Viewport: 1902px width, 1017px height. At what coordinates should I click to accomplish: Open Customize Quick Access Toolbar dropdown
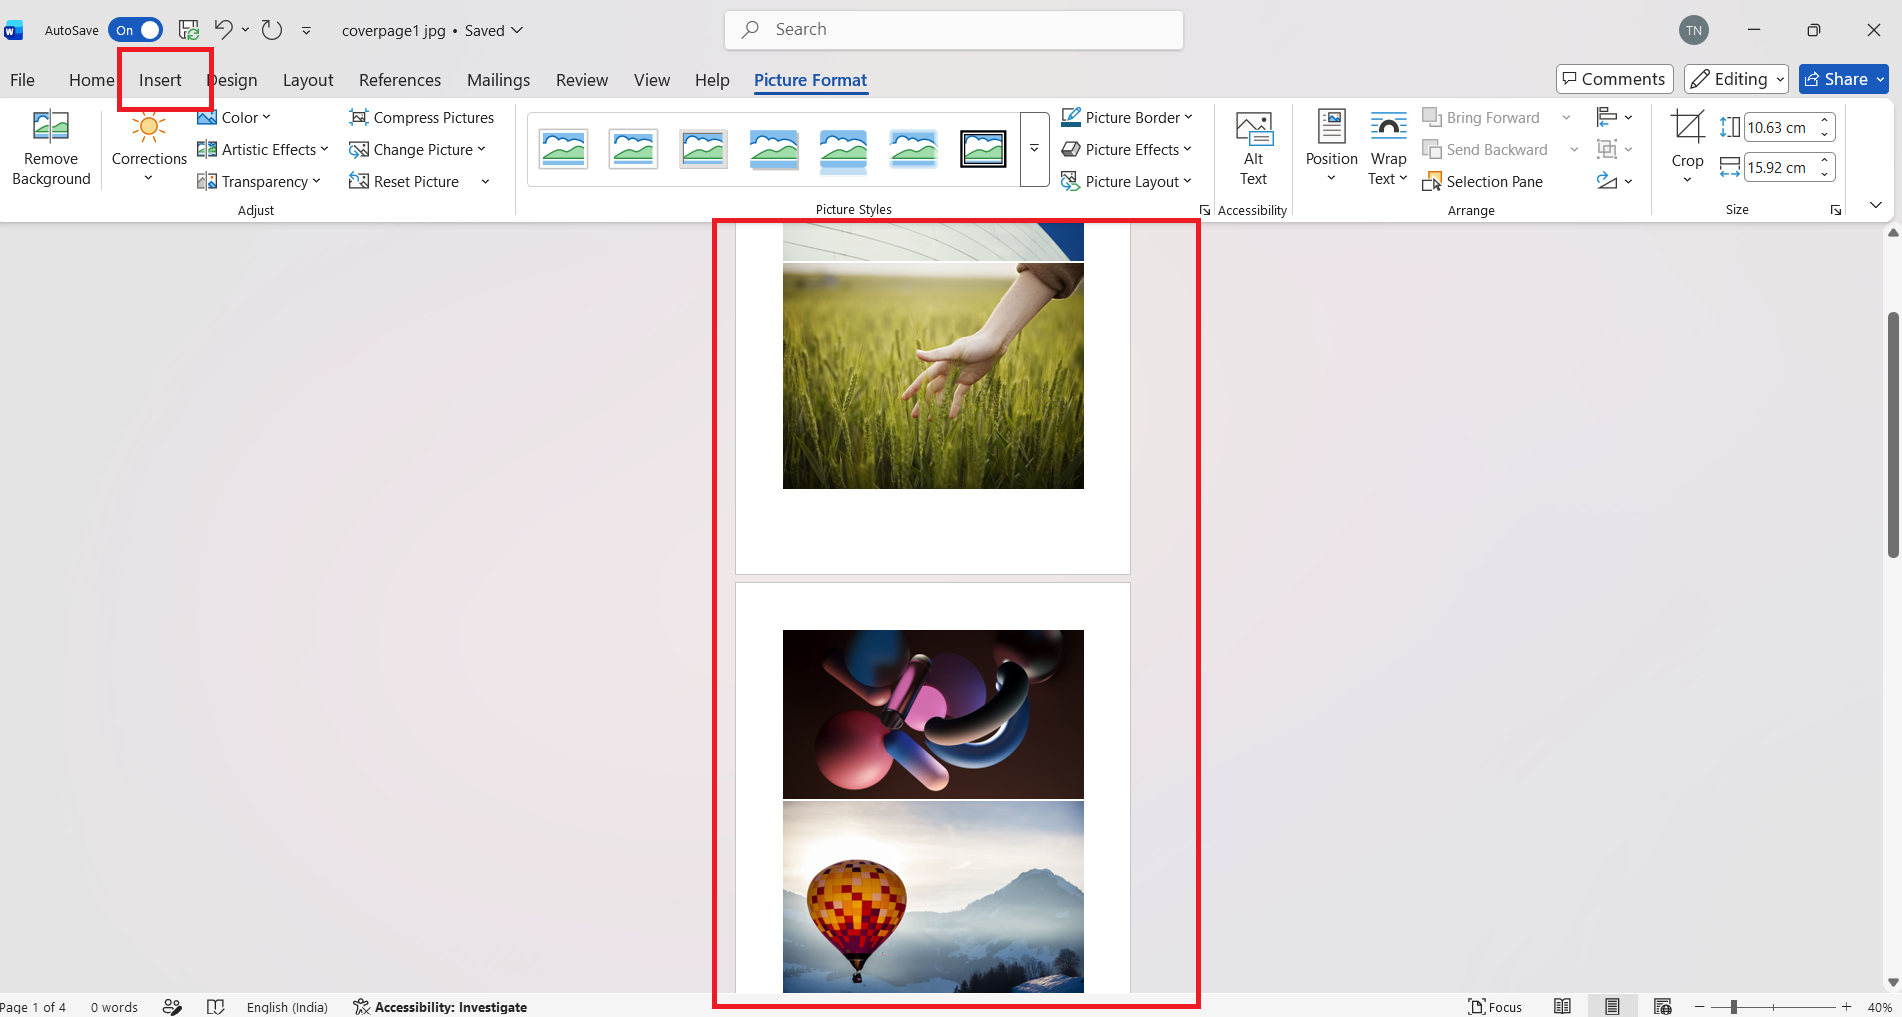[306, 31]
